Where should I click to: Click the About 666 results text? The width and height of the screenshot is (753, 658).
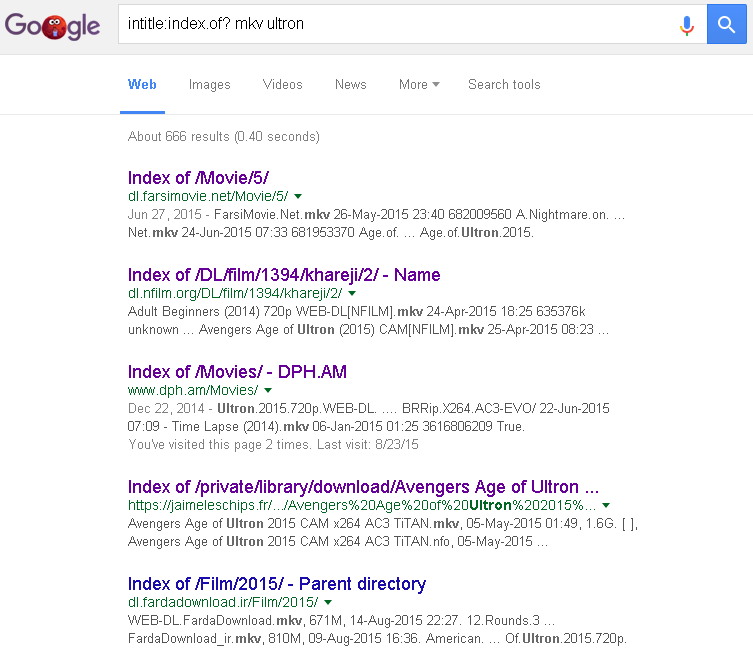click(224, 136)
